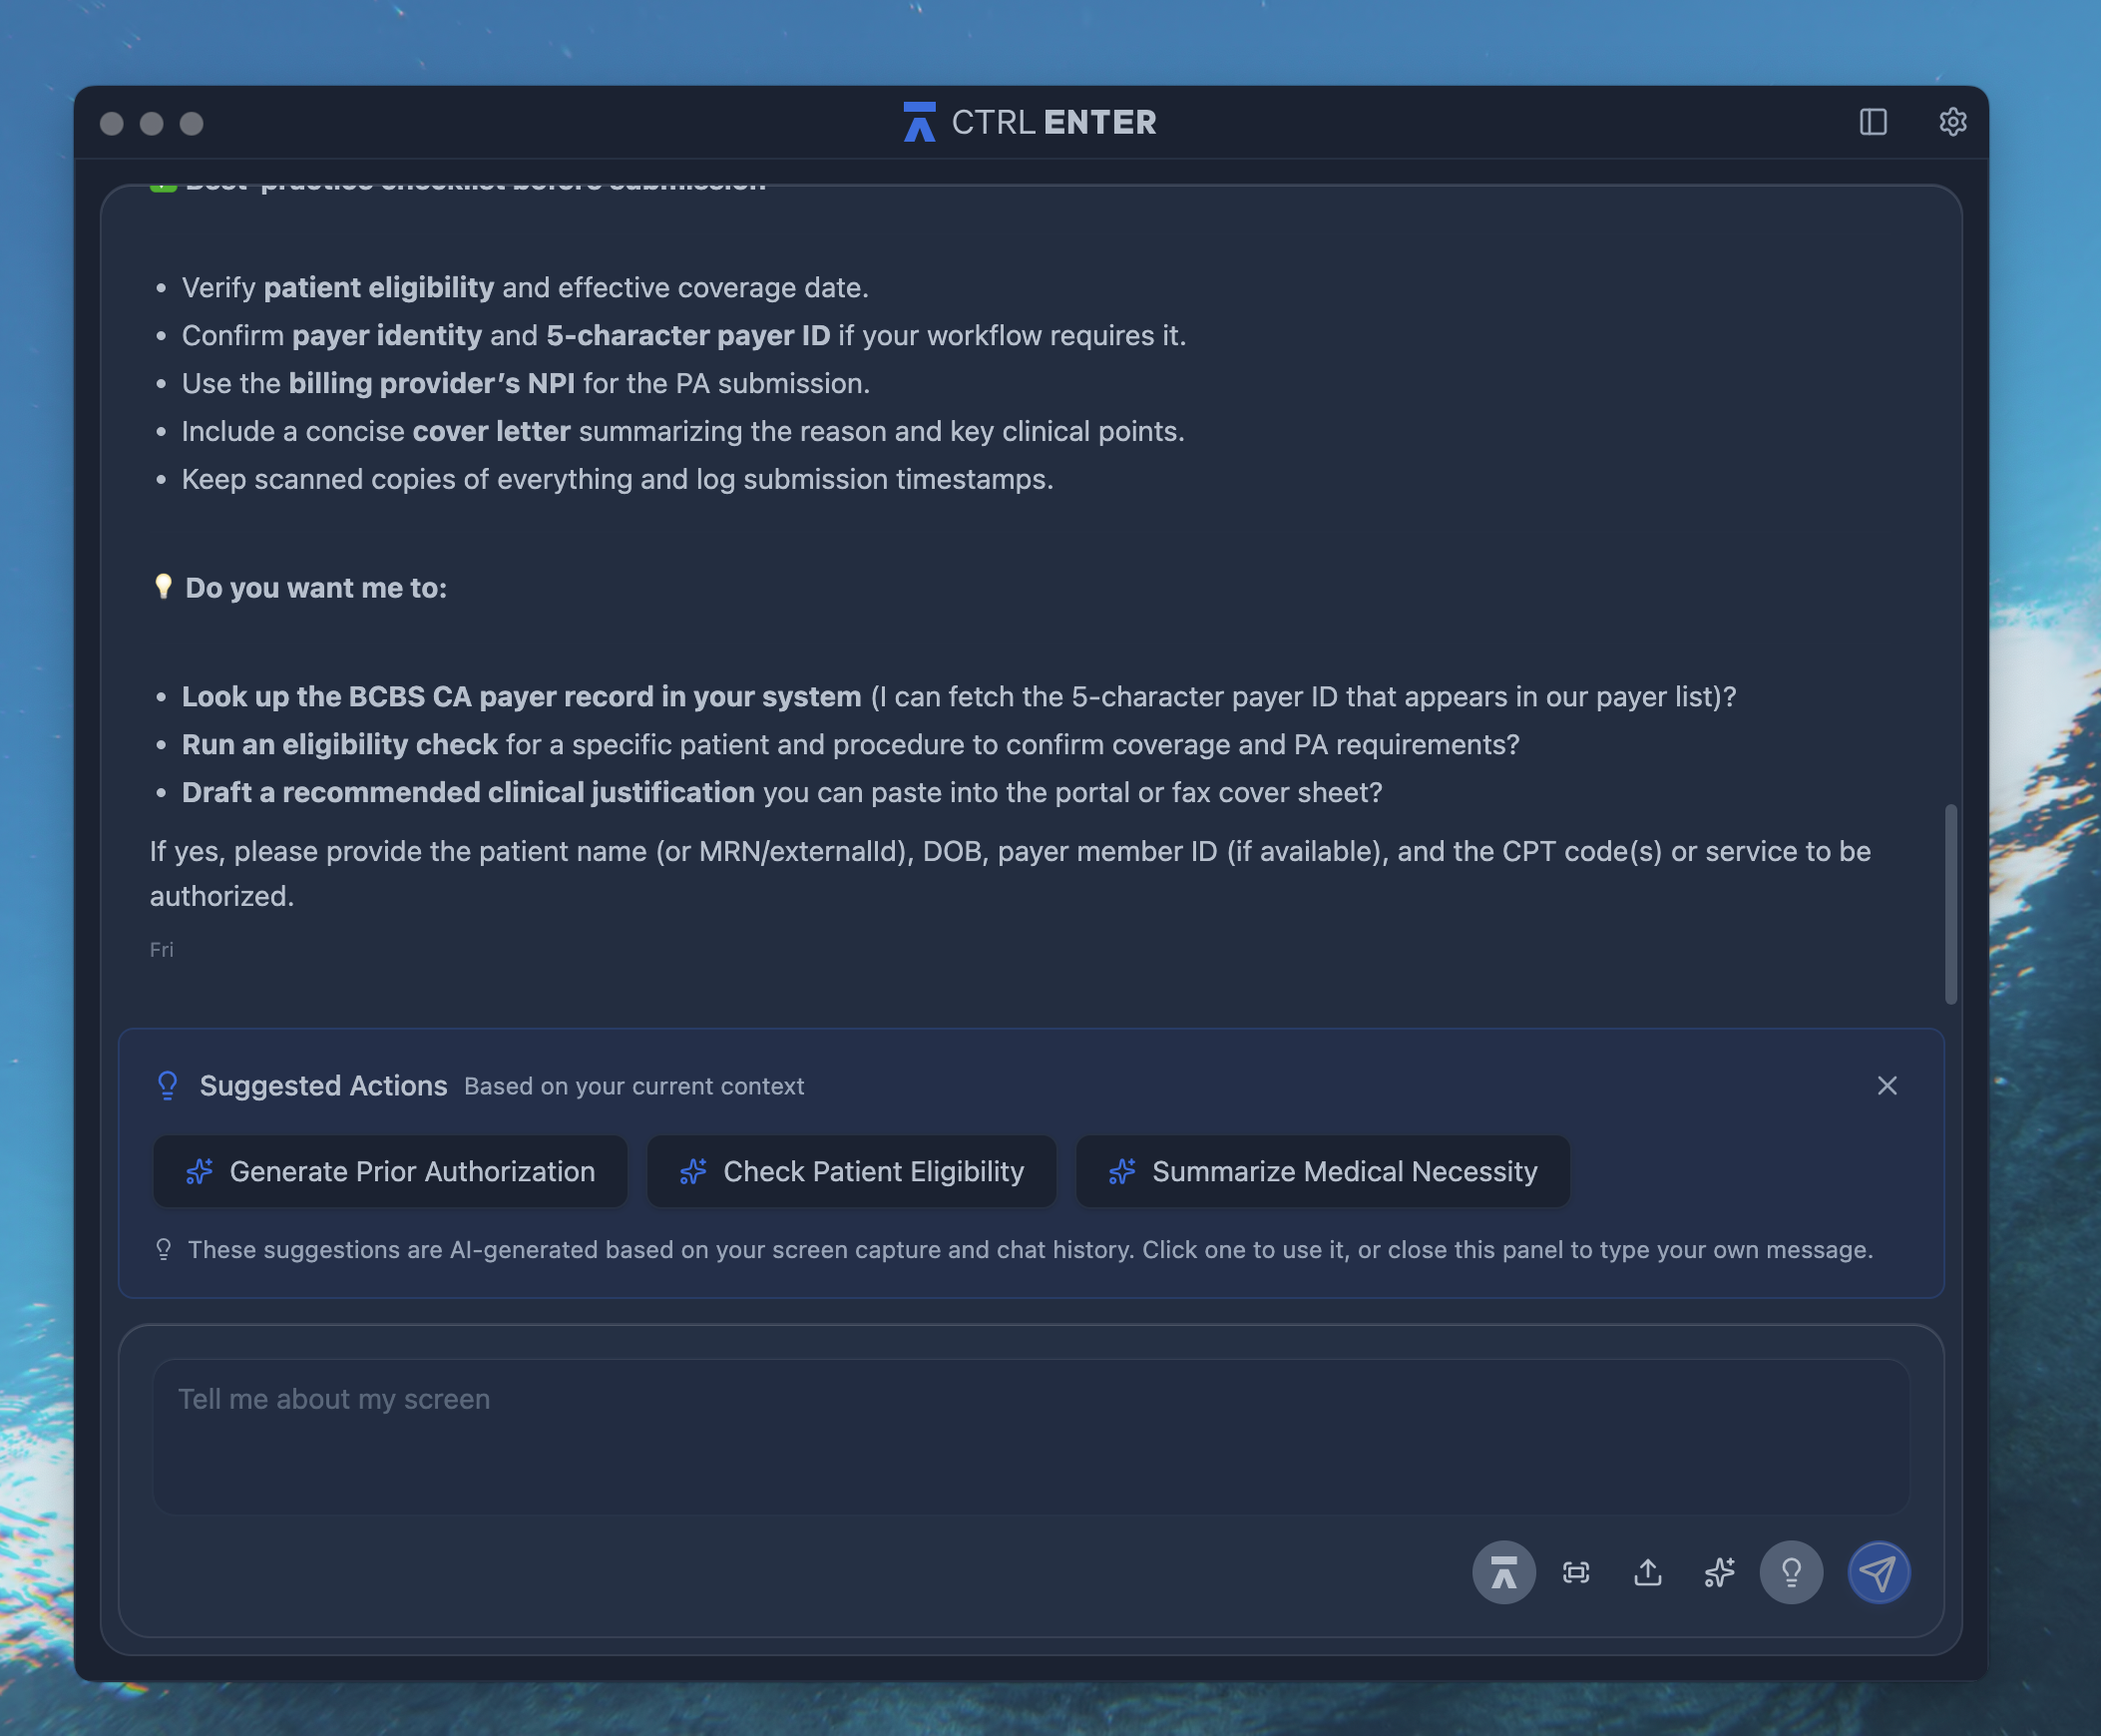This screenshot has height=1736, width=2101.
Task: Click the 'Fri' message timestamp
Action: (x=162, y=949)
